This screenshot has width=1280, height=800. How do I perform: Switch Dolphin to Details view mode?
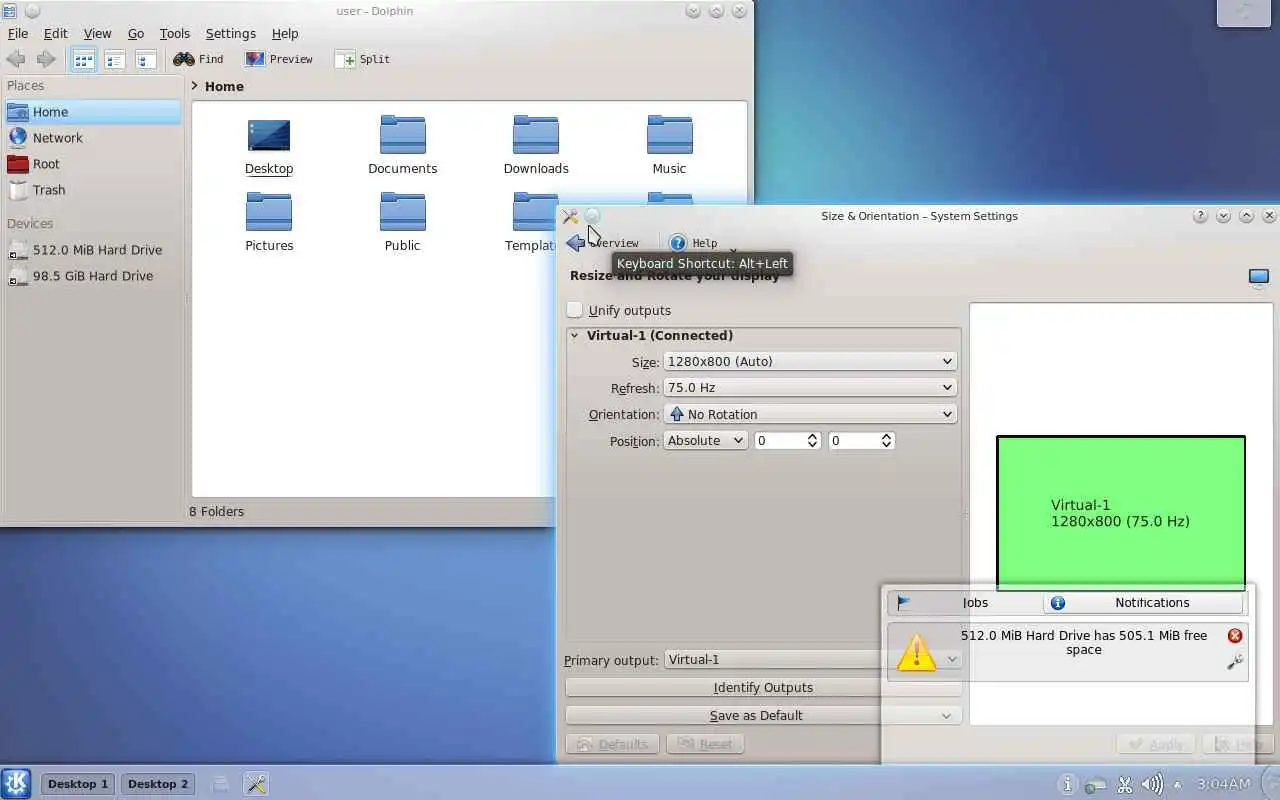[x=146, y=60]
